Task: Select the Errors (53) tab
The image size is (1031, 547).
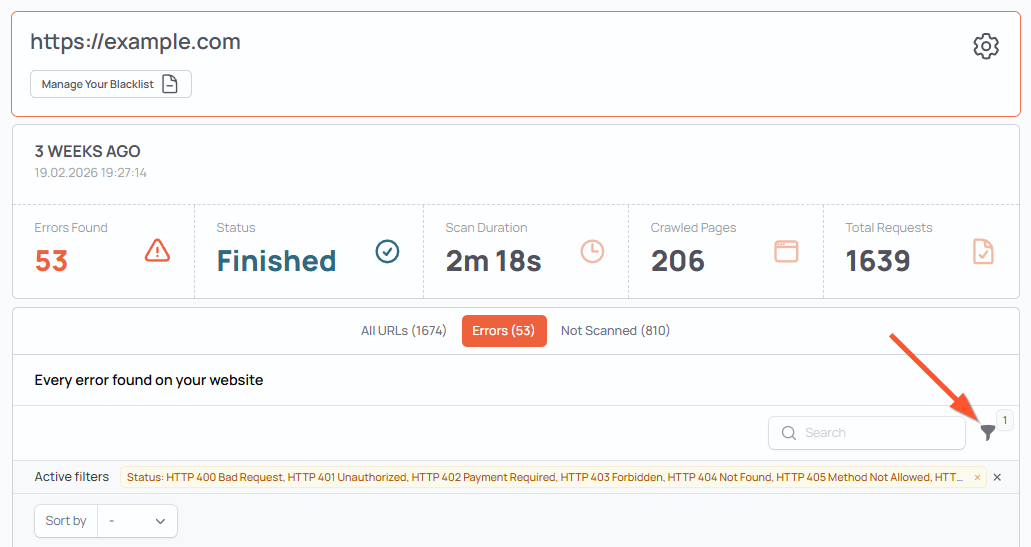Action: (x=504, y=331)
